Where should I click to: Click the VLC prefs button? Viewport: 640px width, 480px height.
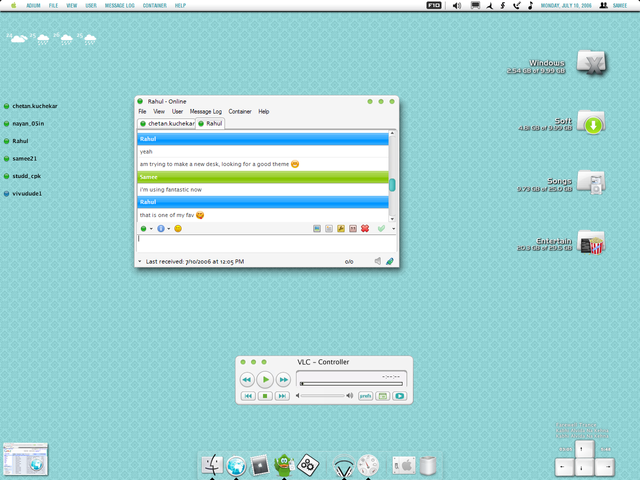tap(365, 396)
